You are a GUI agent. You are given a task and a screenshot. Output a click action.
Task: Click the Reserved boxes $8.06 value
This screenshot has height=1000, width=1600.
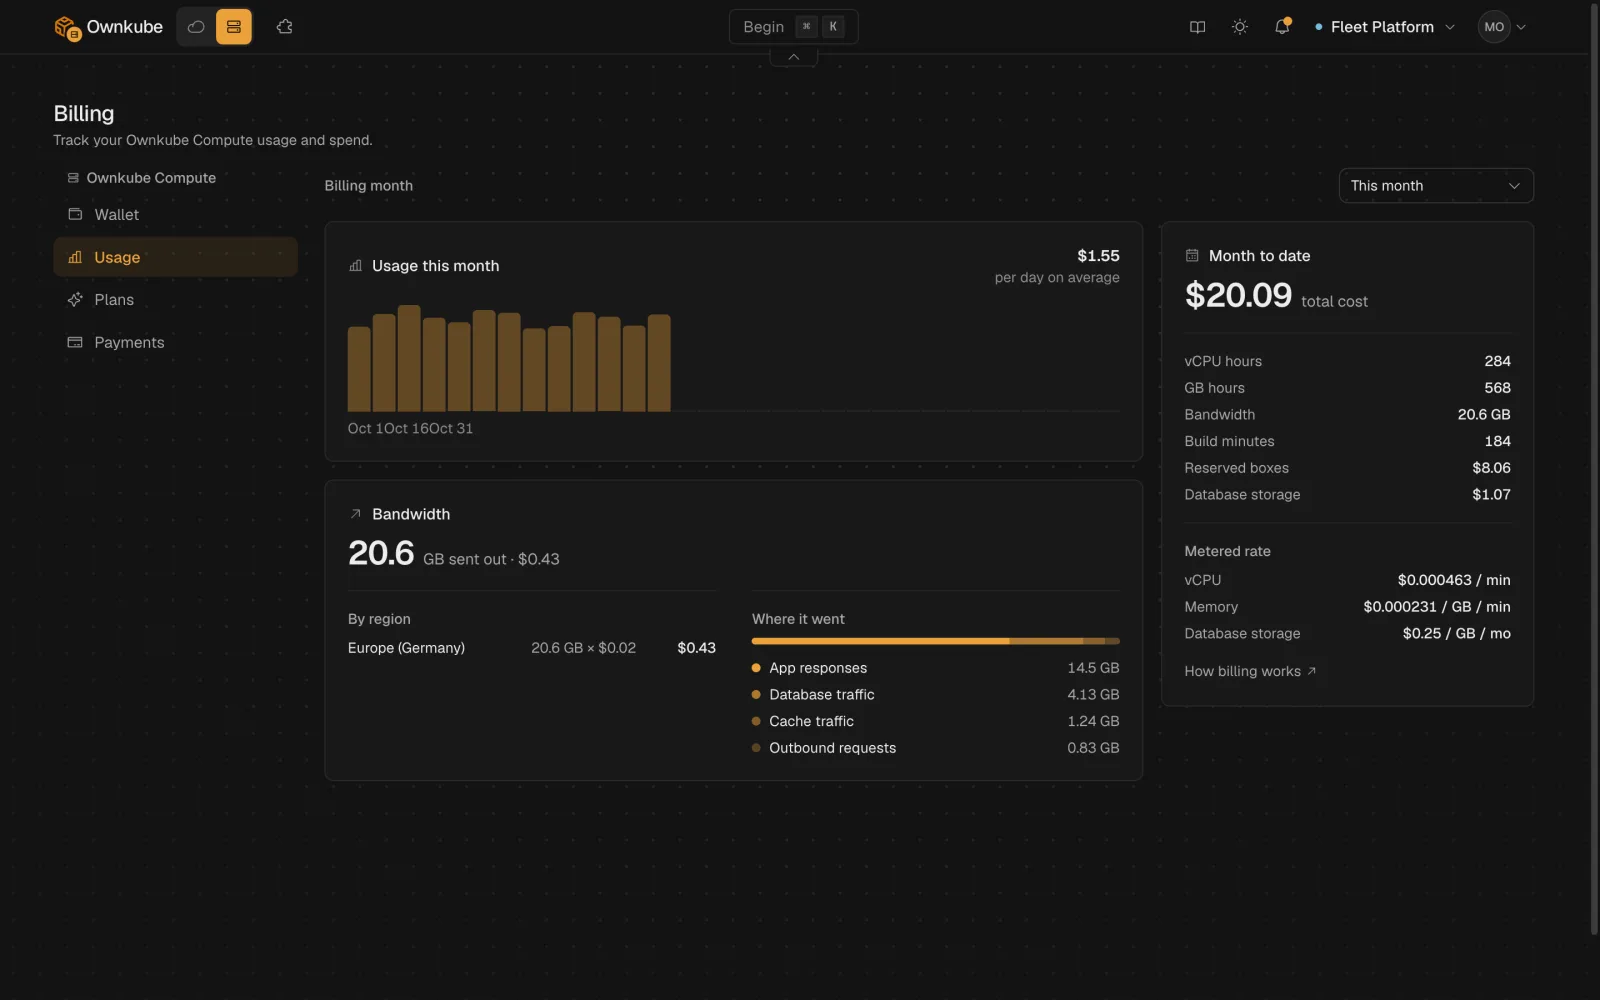[1491, 468]
